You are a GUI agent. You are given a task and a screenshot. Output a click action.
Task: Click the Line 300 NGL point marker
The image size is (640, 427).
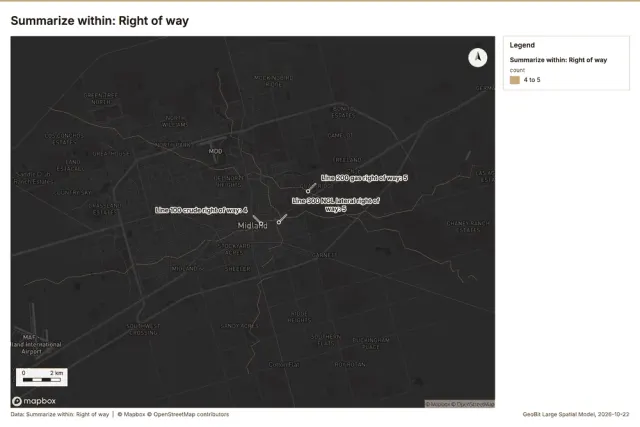point(279,222)
